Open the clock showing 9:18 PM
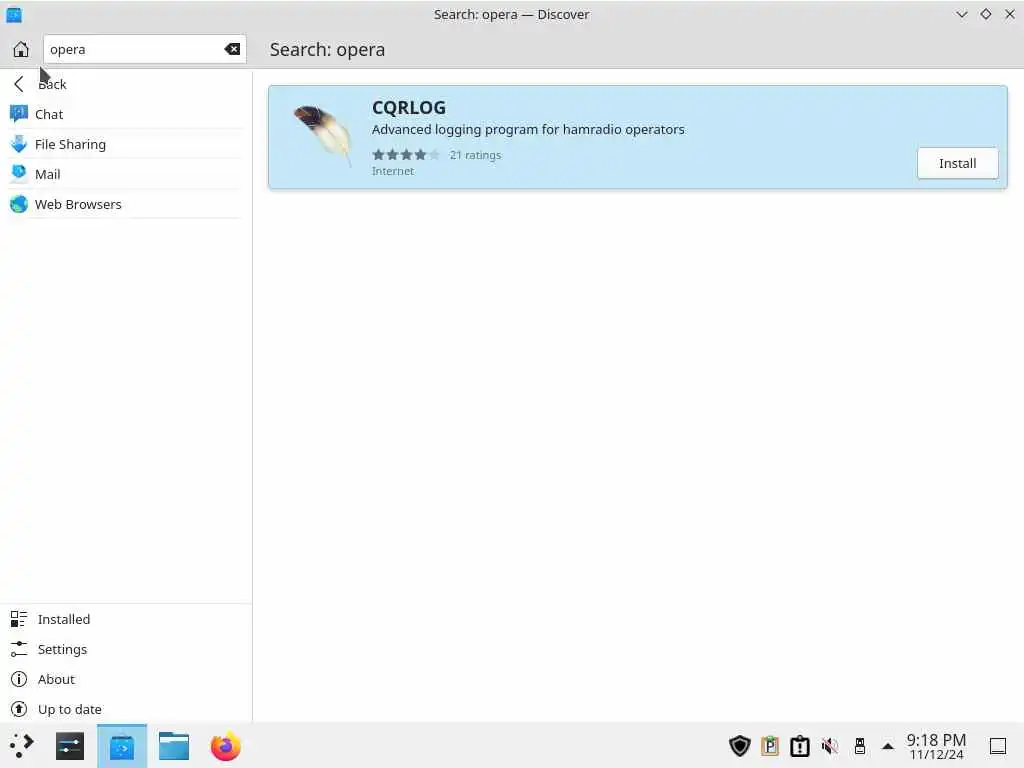The height and width of the screenshot is (768, 1024). [x=936, y=746]
